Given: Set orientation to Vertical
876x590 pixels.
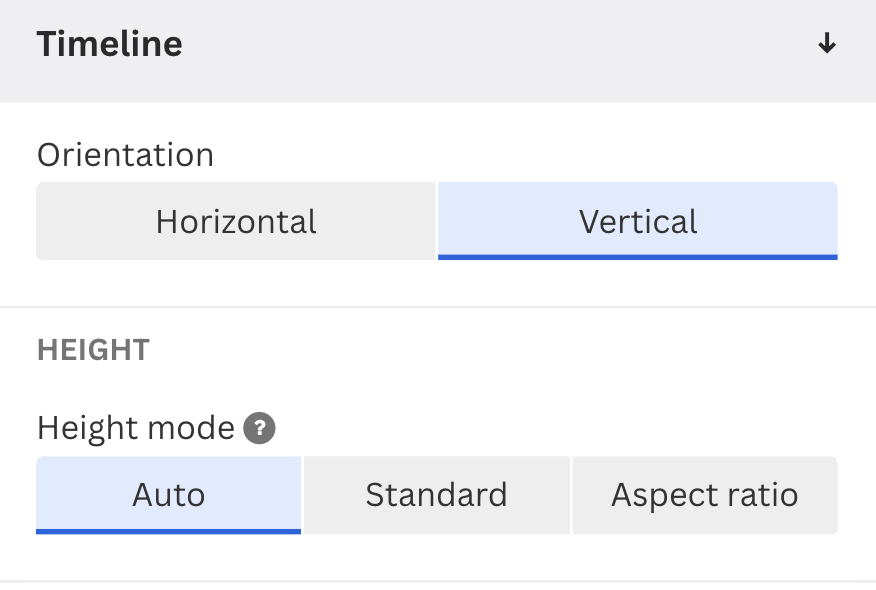Looking at the screenshot, I should tap(638, 221).
